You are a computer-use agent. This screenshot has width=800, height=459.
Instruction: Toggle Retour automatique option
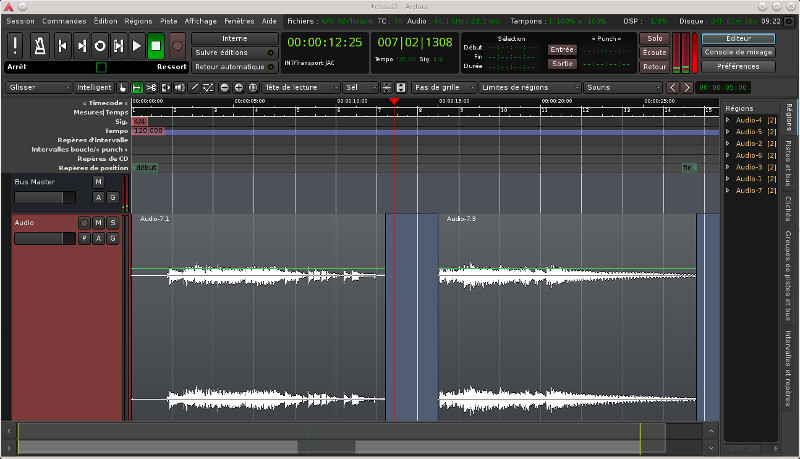tap(234, 65)
